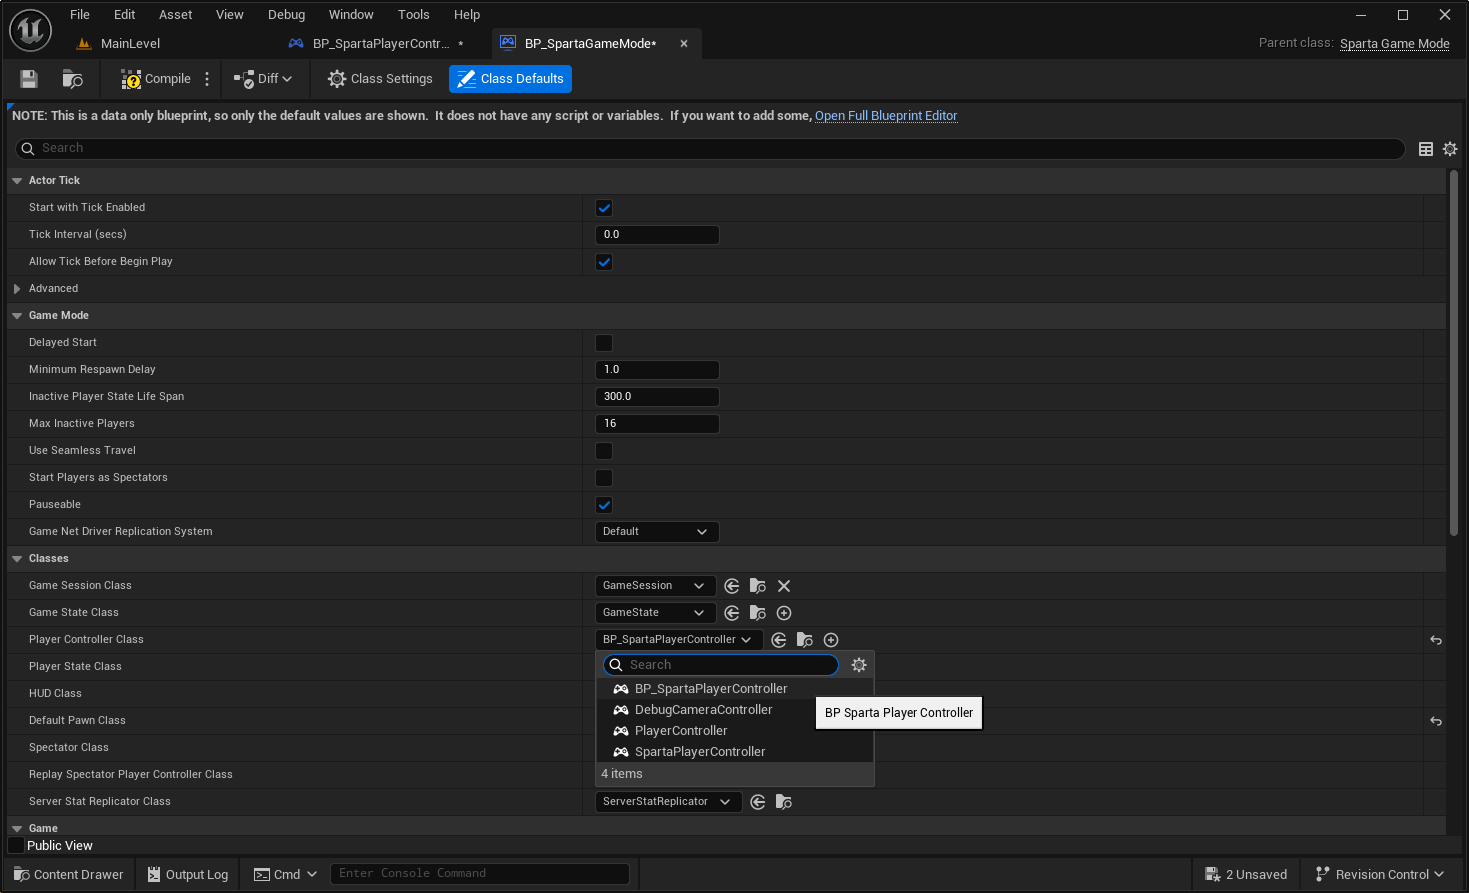Open the GameState class dropdown

pos(655,613)
